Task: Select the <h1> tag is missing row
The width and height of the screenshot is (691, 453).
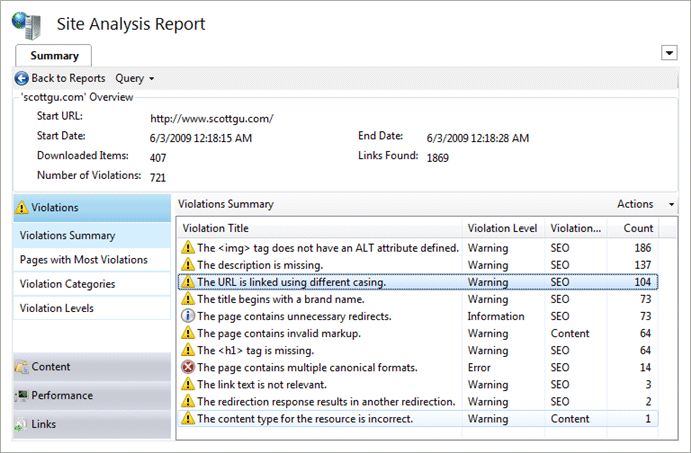Action: point(418,350)
